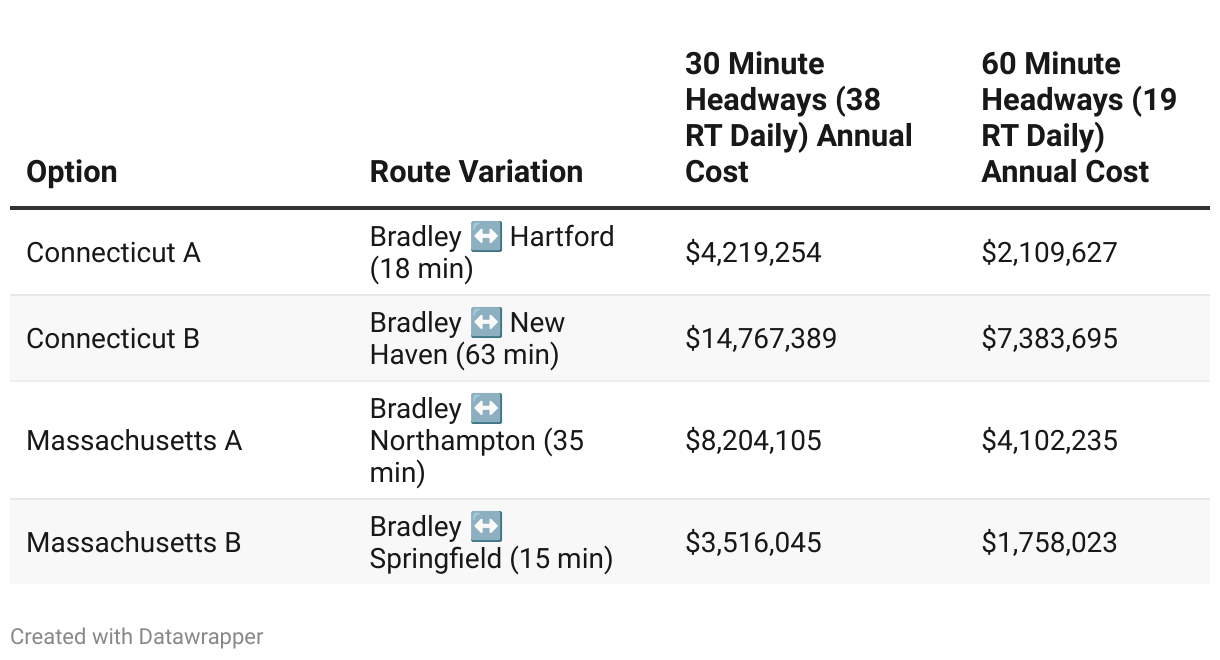1220x660 pixels.
Task: Click the arrow icon in Bradley Northampton row
Action: tap(486, 410)
